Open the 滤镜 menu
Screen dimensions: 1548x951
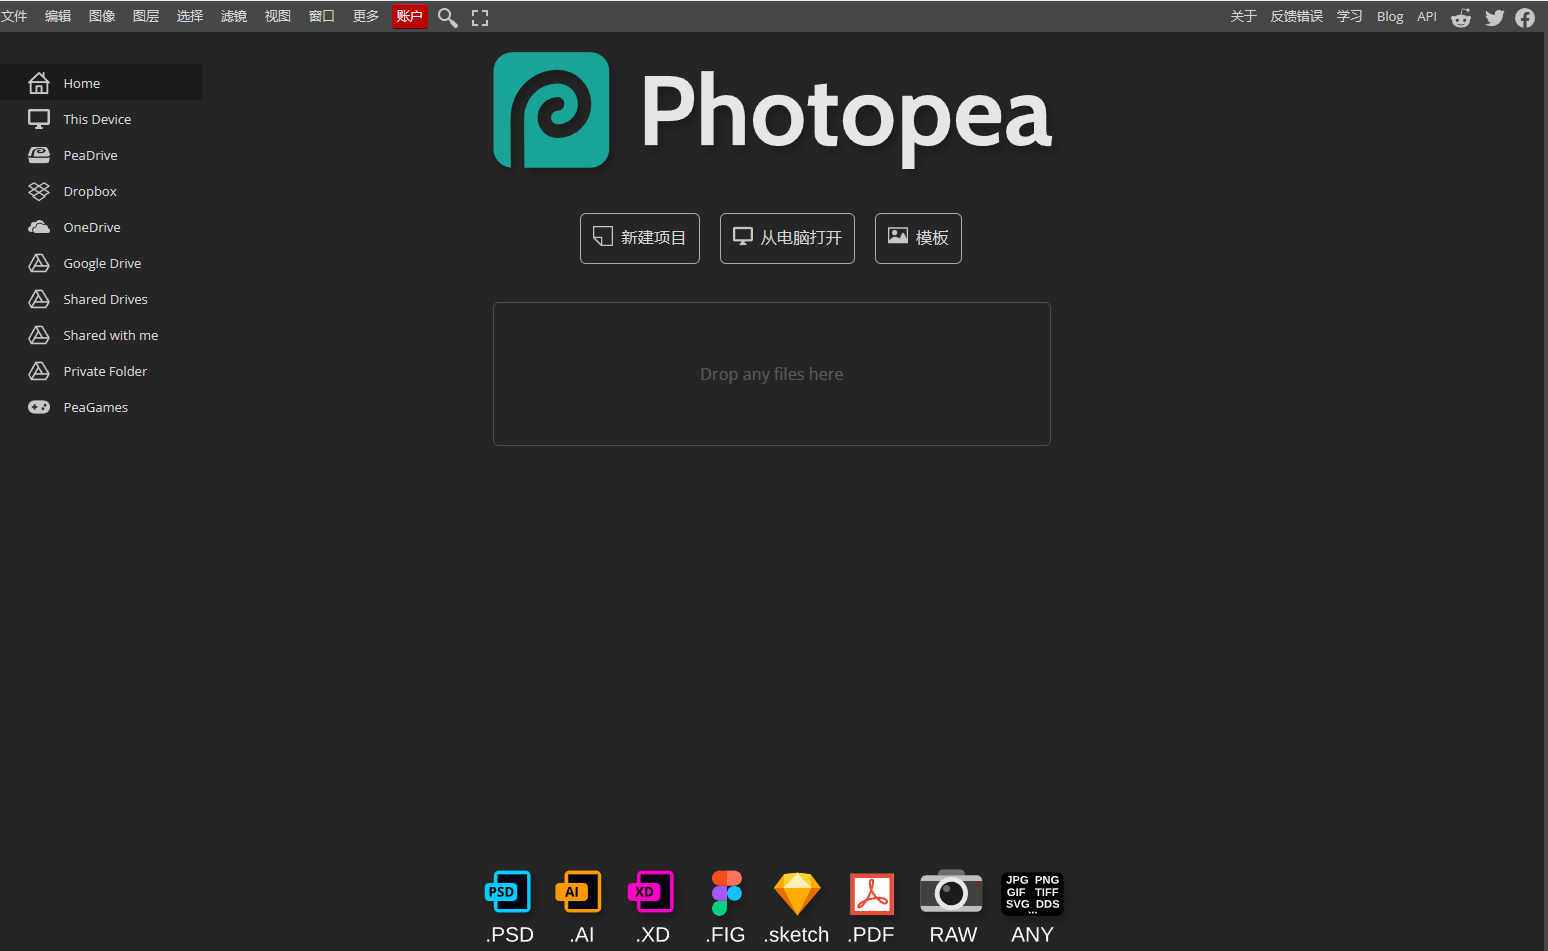pyautogui.click(x=233, y=16)
